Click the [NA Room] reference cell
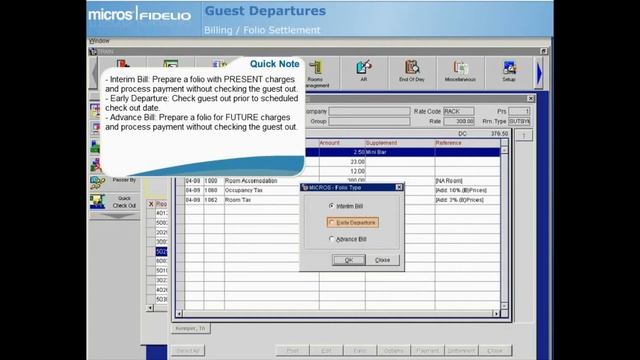The width and height of the screenshot is (640, 360). pos(467,181)
